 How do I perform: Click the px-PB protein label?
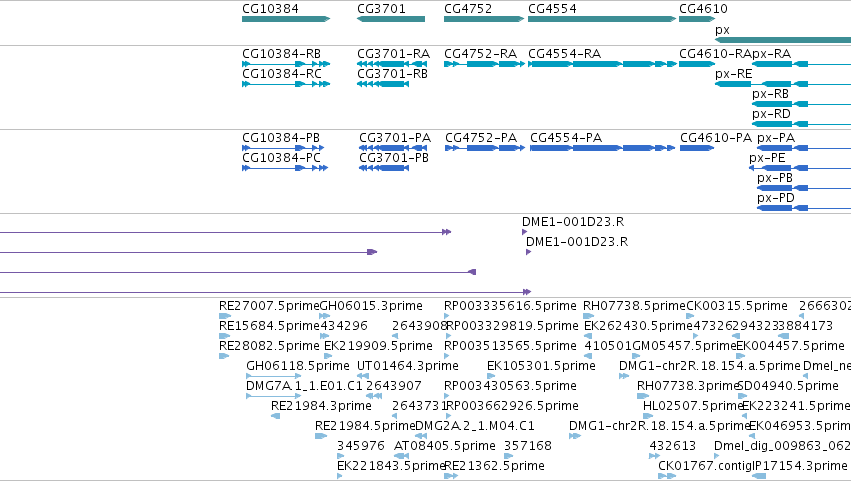(x=775, y=178)
